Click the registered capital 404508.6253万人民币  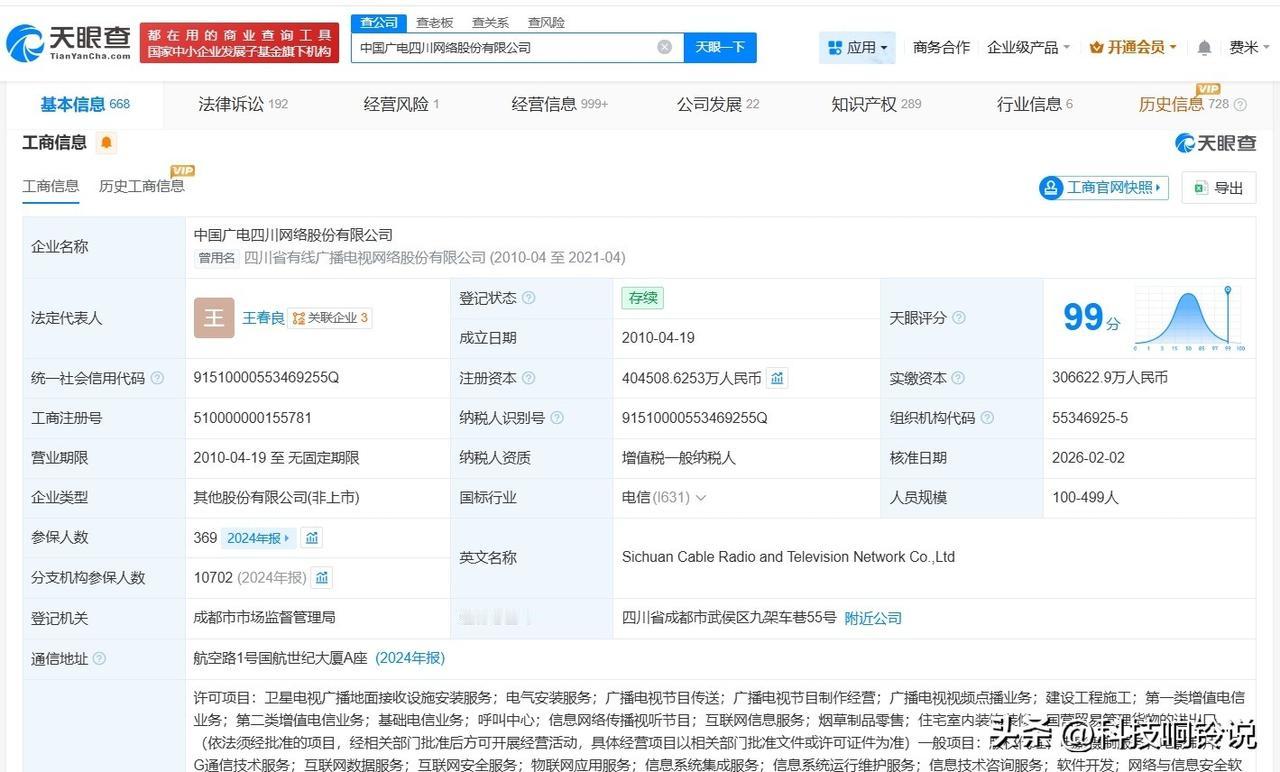point(692,378)
